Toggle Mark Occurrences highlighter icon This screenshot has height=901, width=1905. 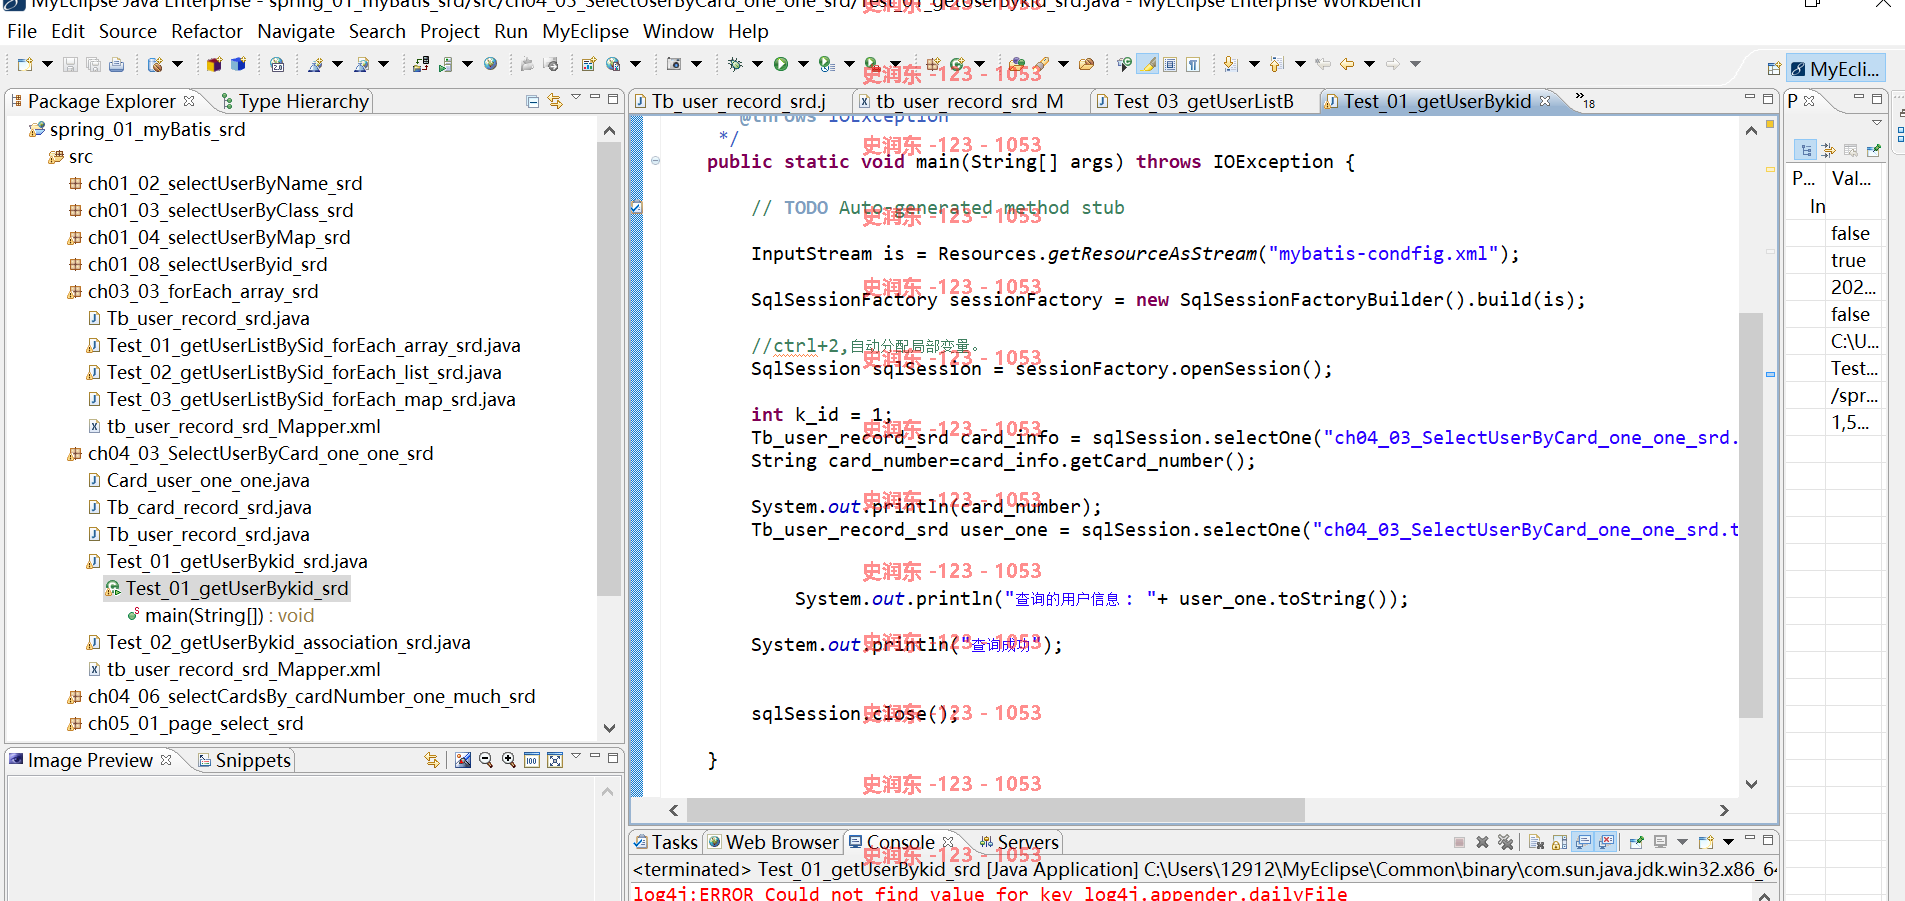(x=1148, y=64)
